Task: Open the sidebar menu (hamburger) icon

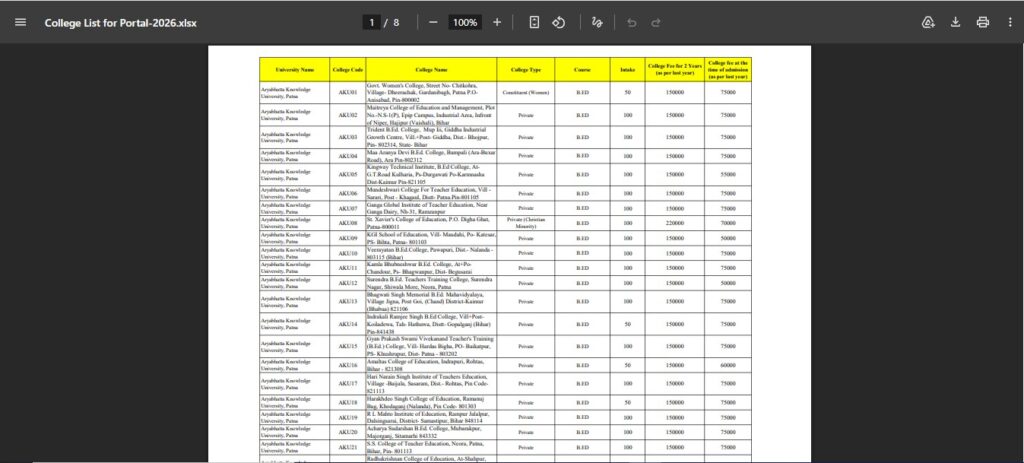Action: [x=20, y=22]
